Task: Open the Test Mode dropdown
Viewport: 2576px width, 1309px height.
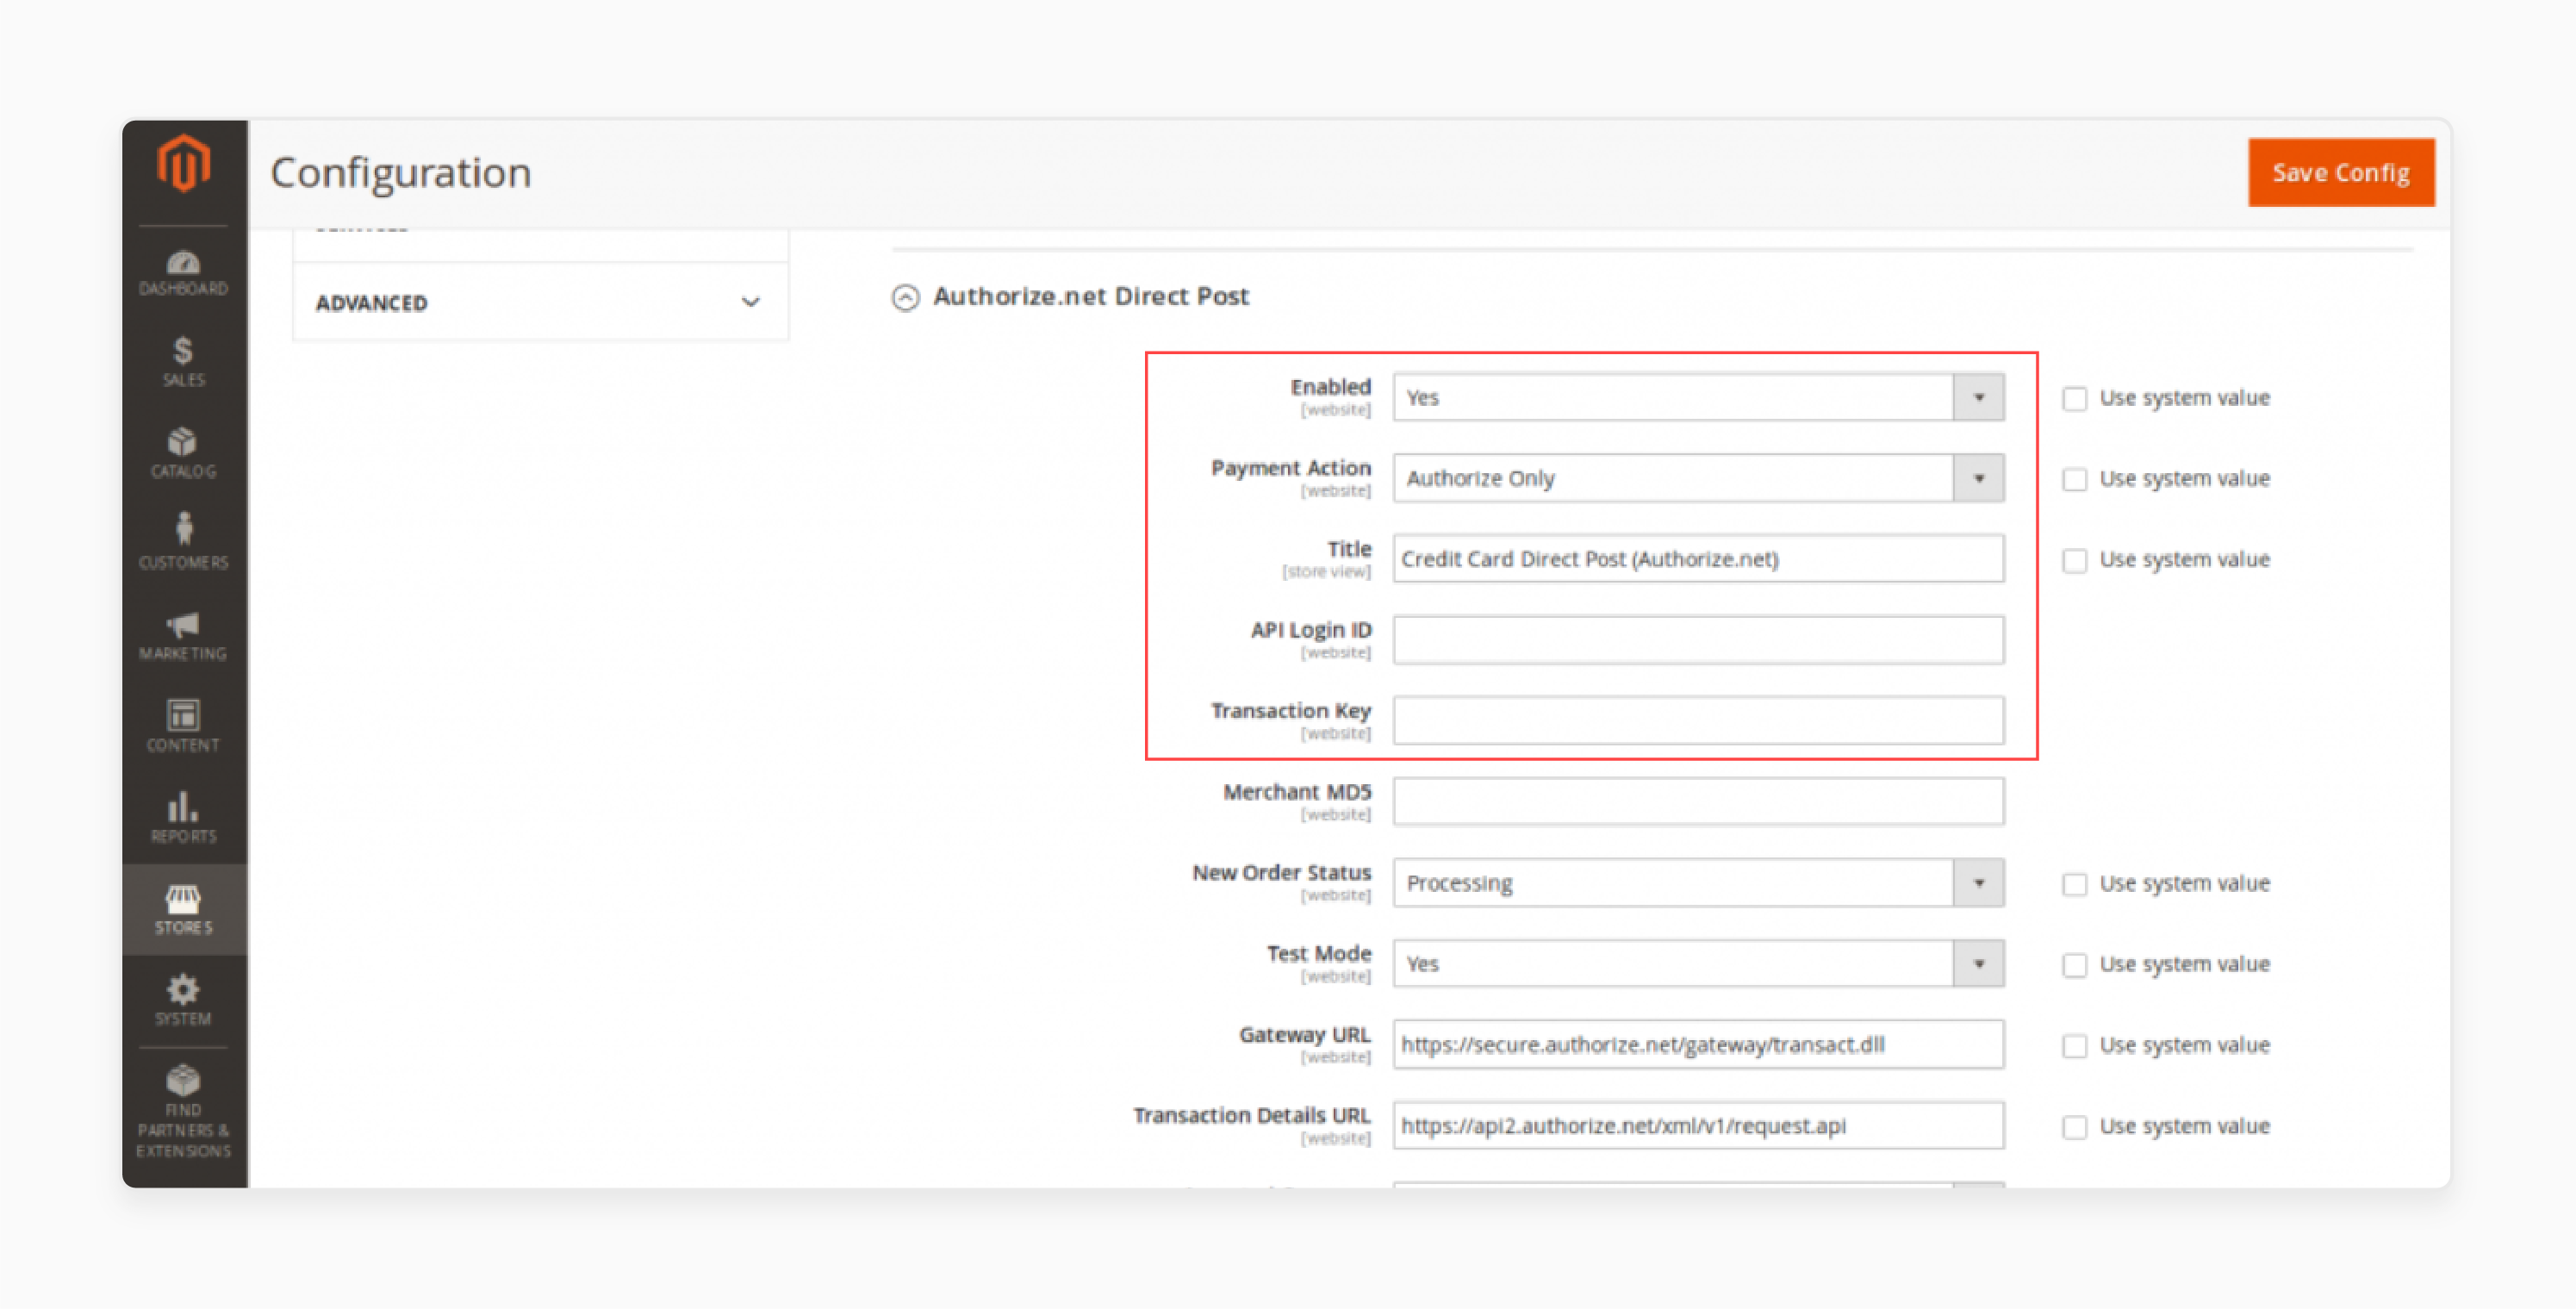Action: [x=1698, y=964]
